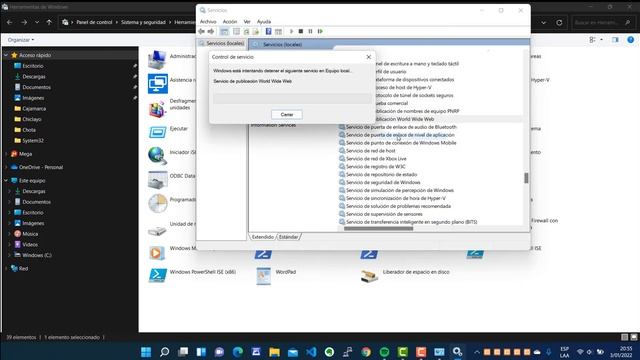Click the Start service play icon

tap(291, 31)
